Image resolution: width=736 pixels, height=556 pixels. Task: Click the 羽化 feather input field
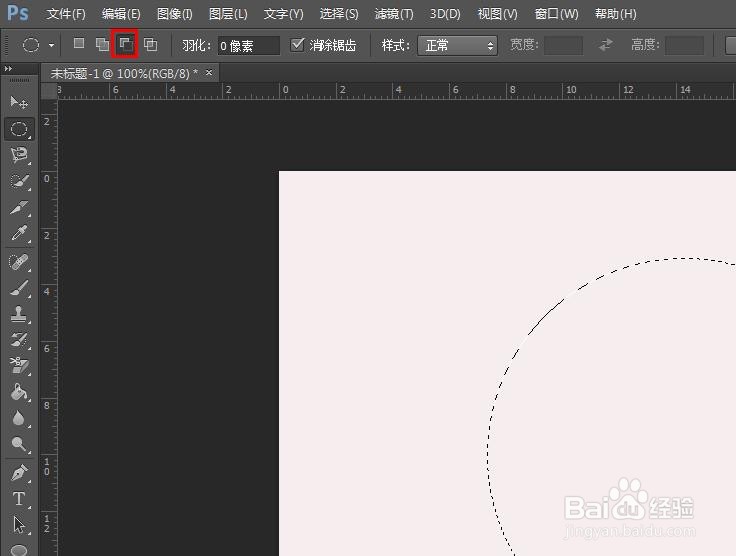coord(248,46)
